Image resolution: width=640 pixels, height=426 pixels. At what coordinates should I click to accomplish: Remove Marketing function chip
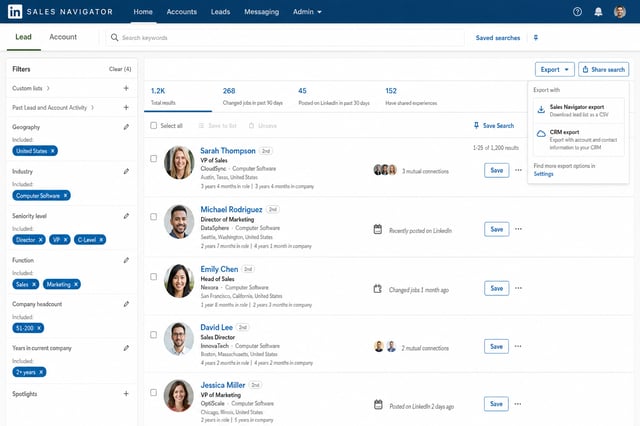(x=76, y=284)
